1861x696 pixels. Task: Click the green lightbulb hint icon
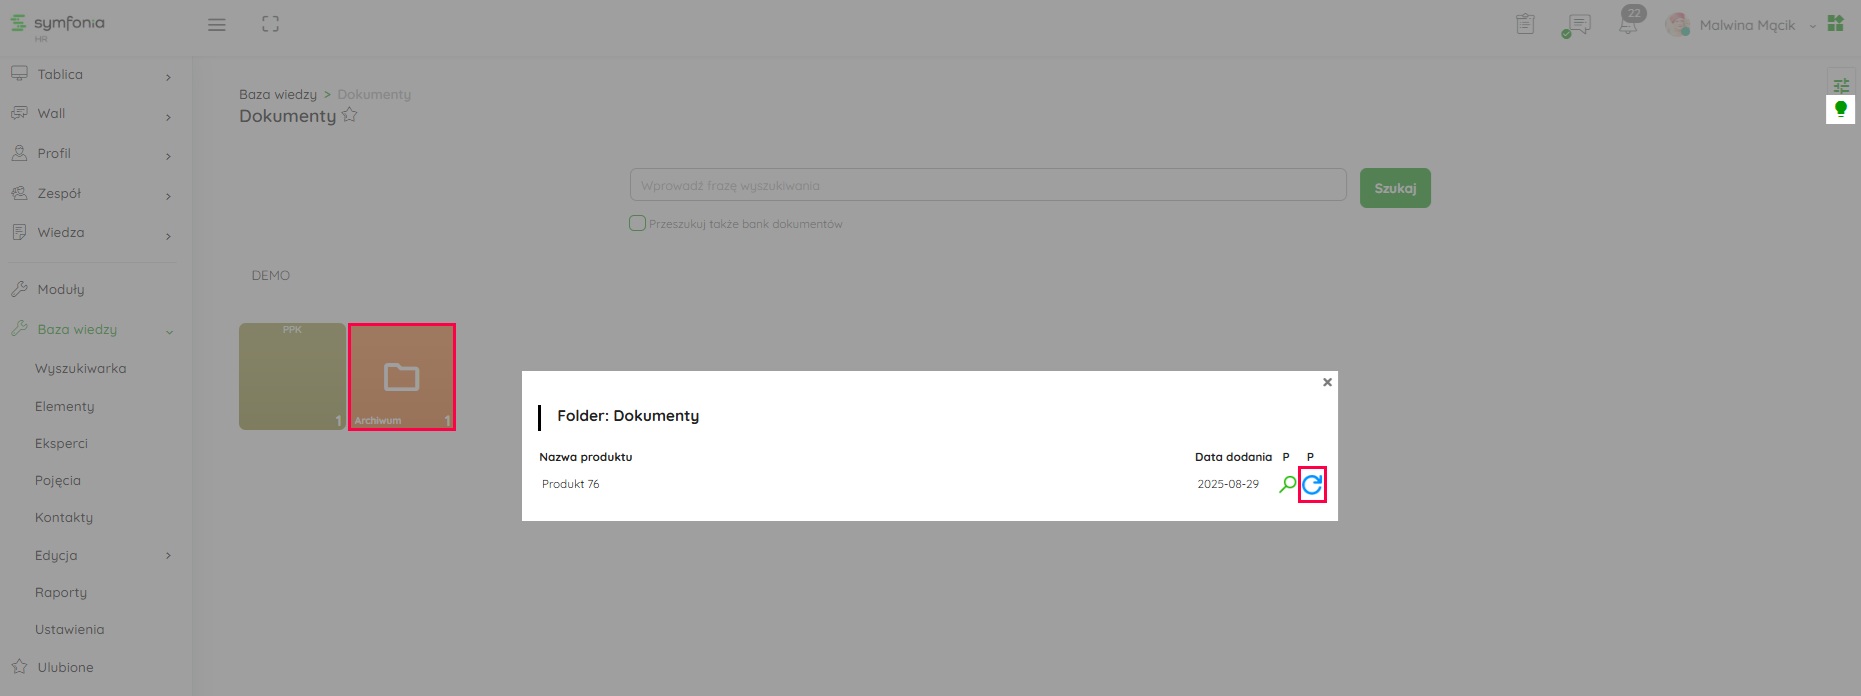click(1840, 109)
